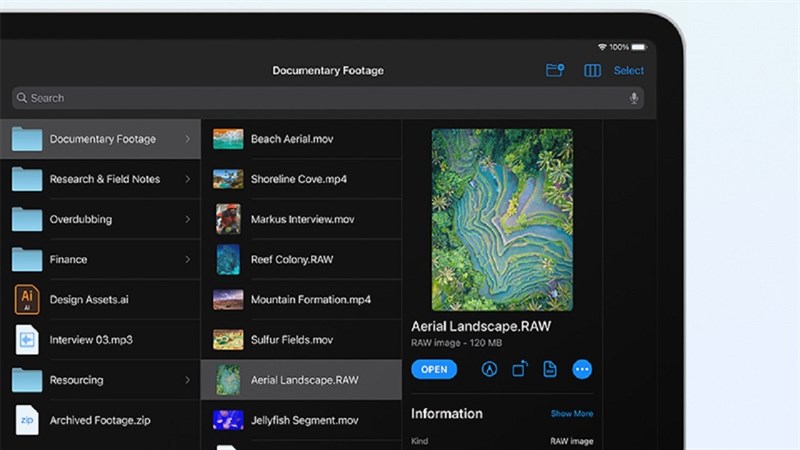Click the battery status icon
Image resolution: width=800 pixels, height=450 pixels.
point(639,47)
